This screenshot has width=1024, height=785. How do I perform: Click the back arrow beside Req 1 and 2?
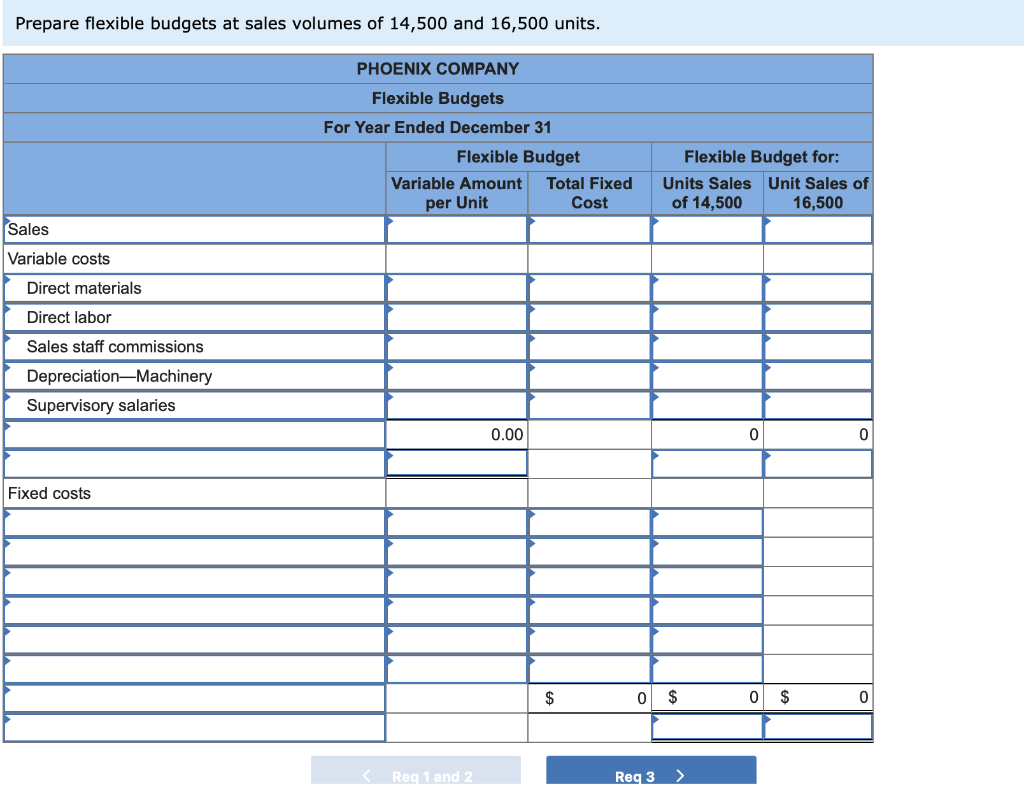tap(366, 771)
